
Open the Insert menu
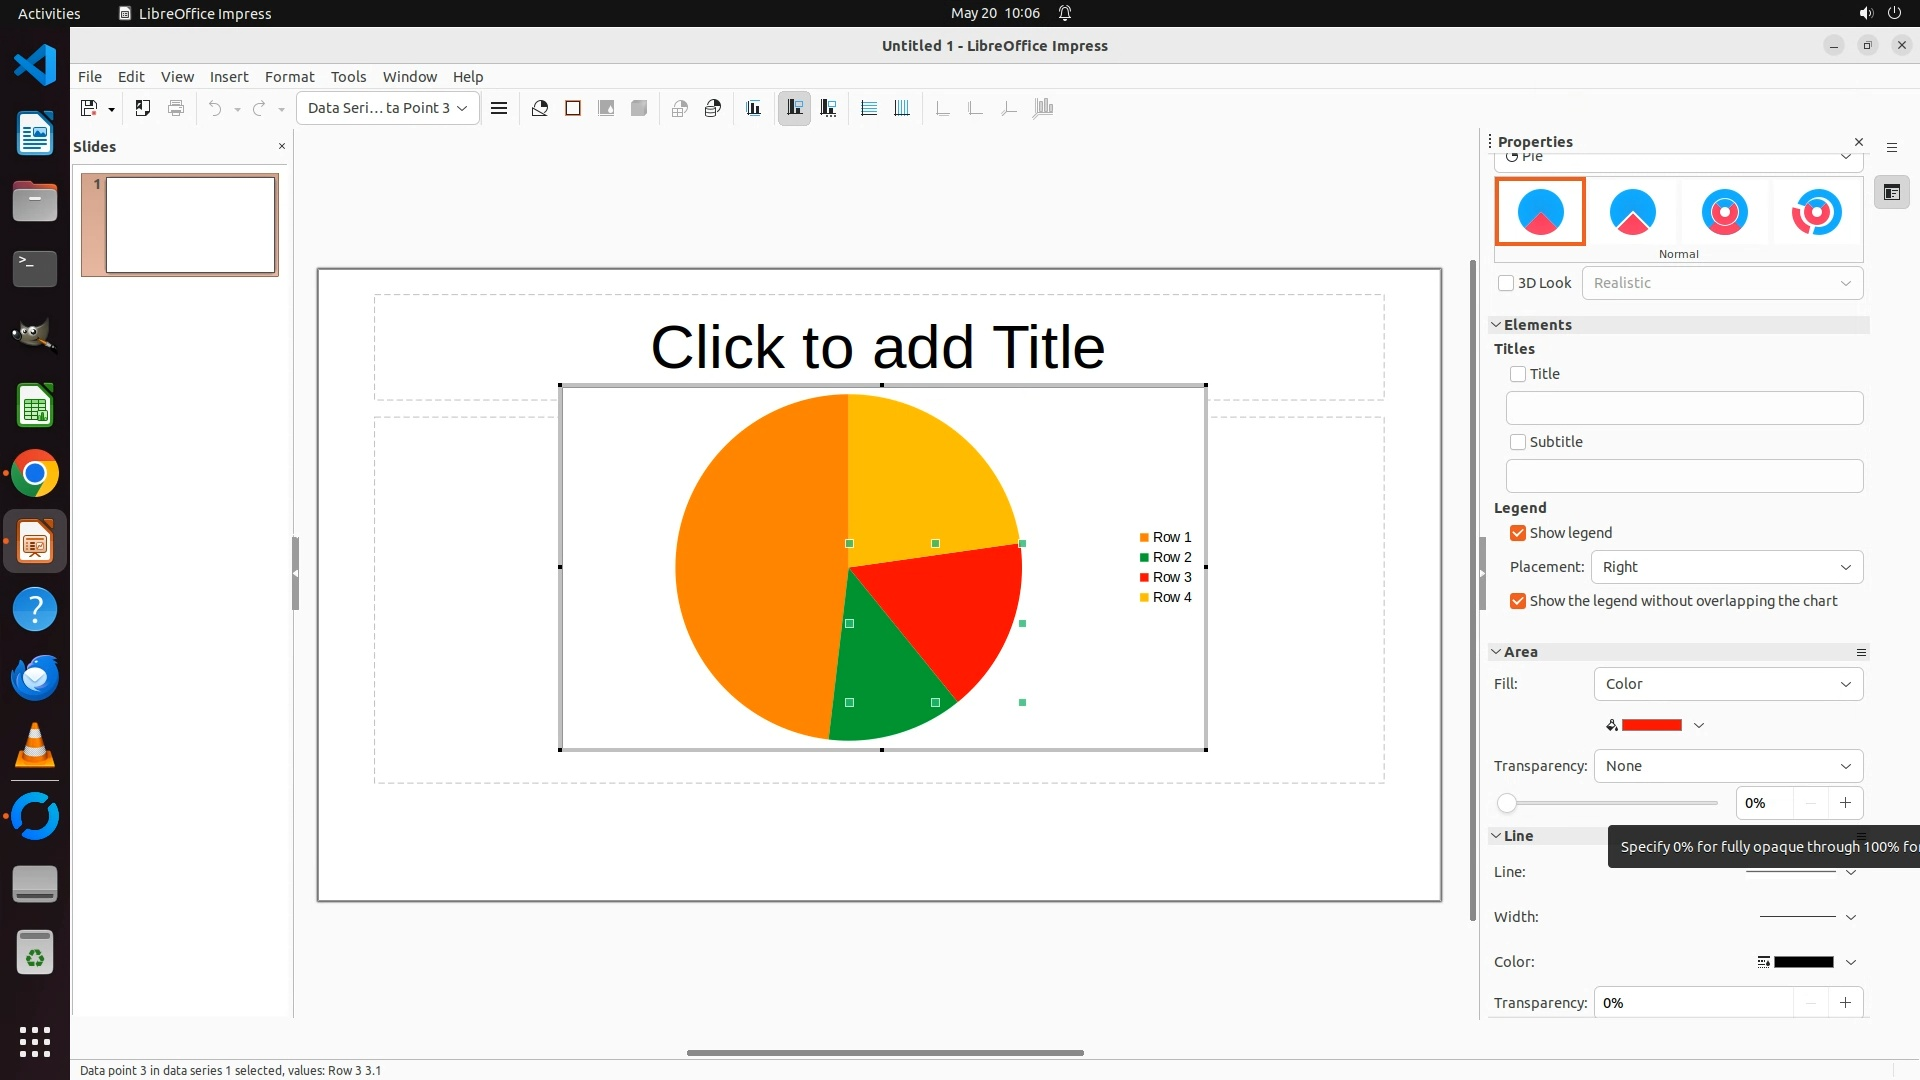tap(228, 77)
